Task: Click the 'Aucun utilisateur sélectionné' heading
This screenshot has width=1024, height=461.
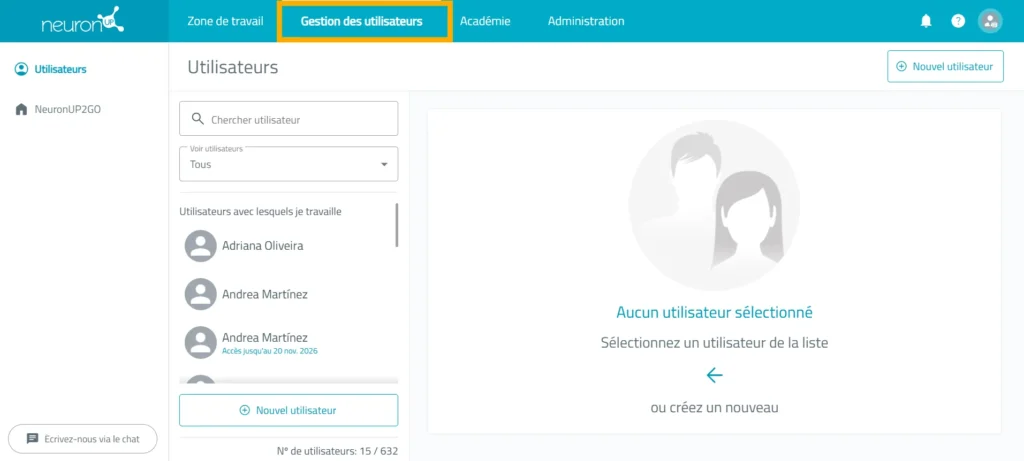Action: (714, 312)
